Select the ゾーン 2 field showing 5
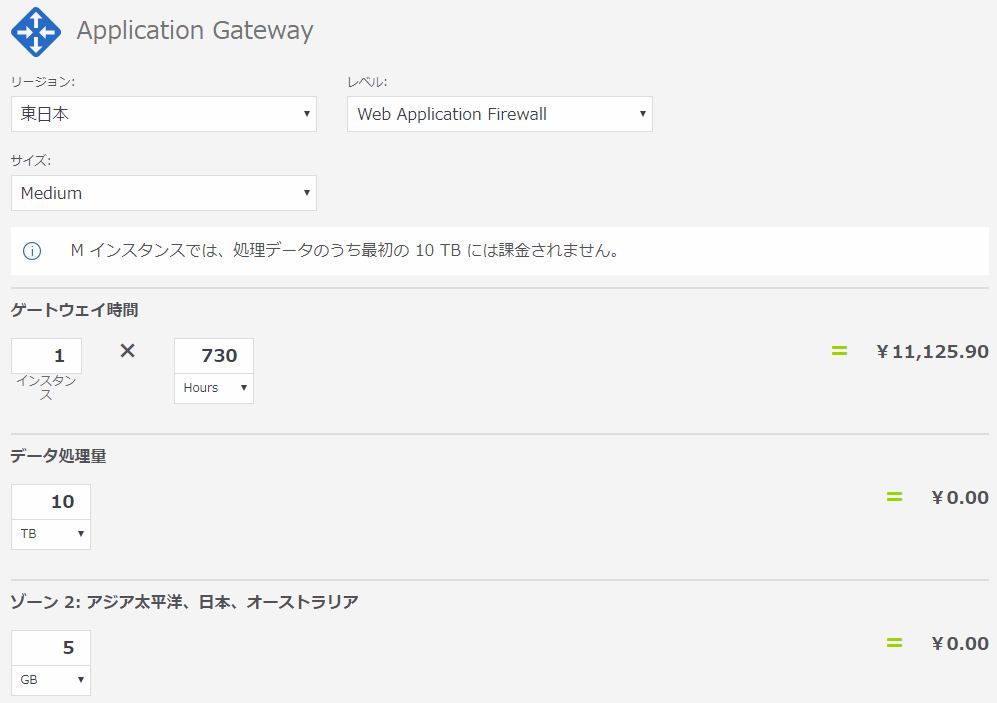Screen dimensions: 997x703 (x=50, y=647)
